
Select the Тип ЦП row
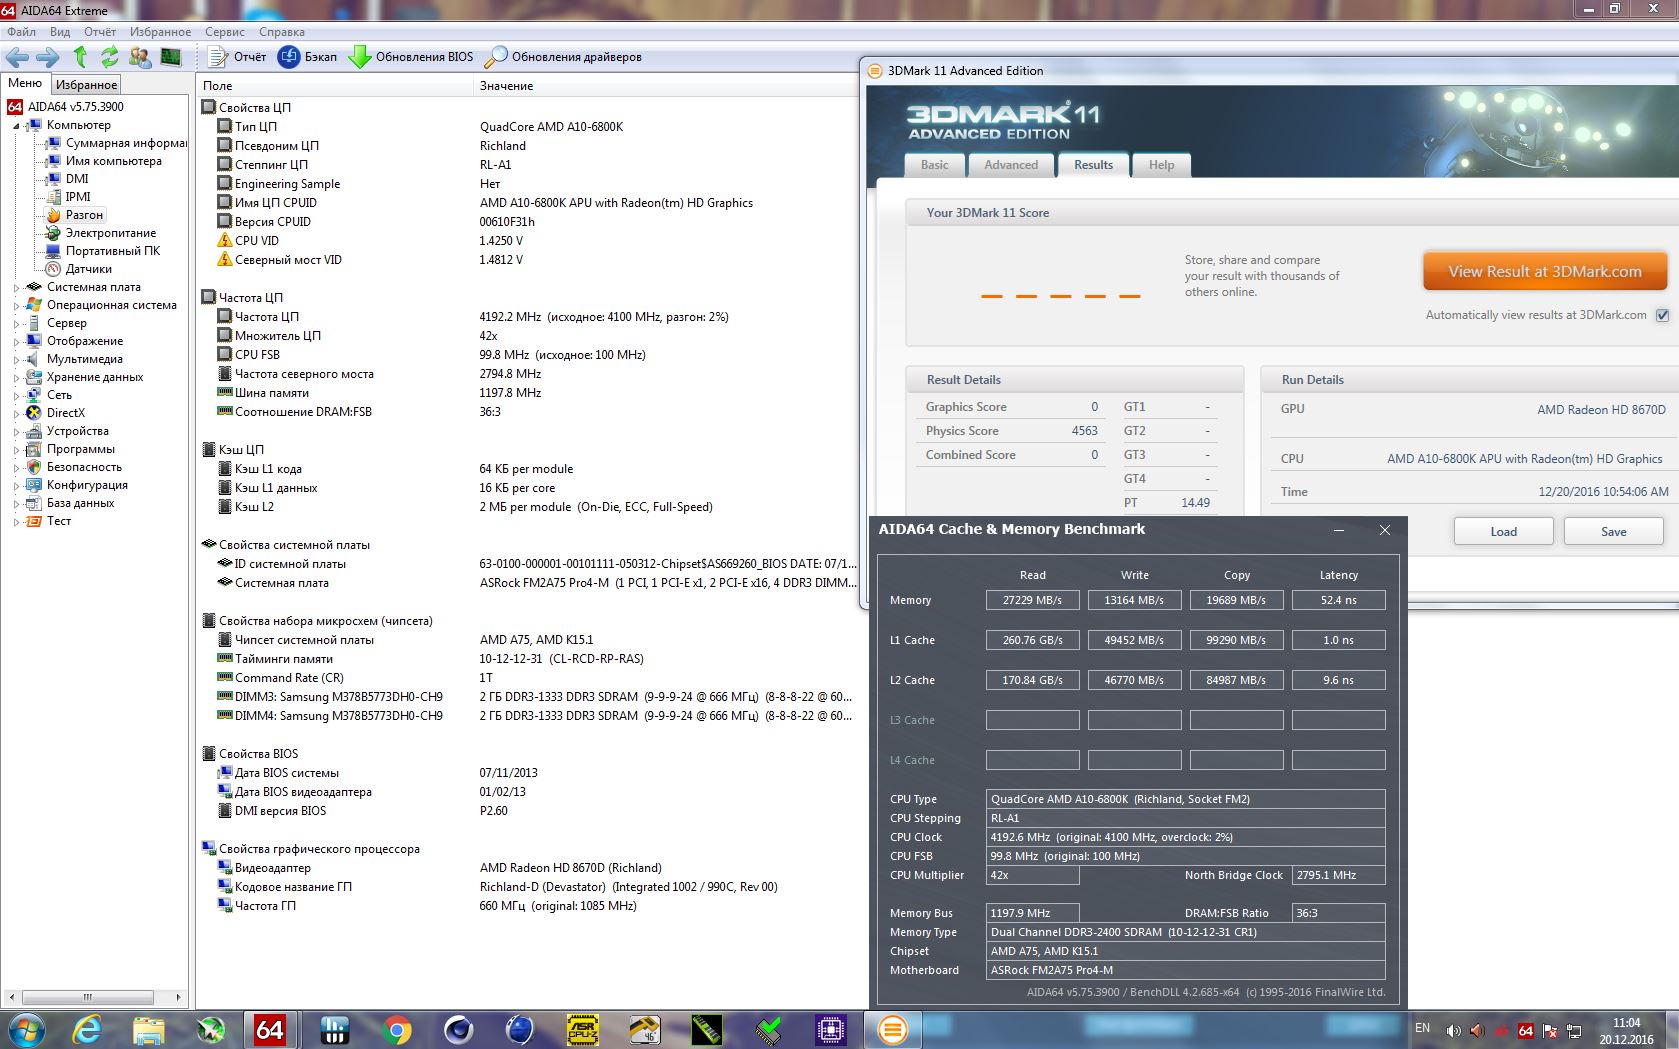pos(528,127)
